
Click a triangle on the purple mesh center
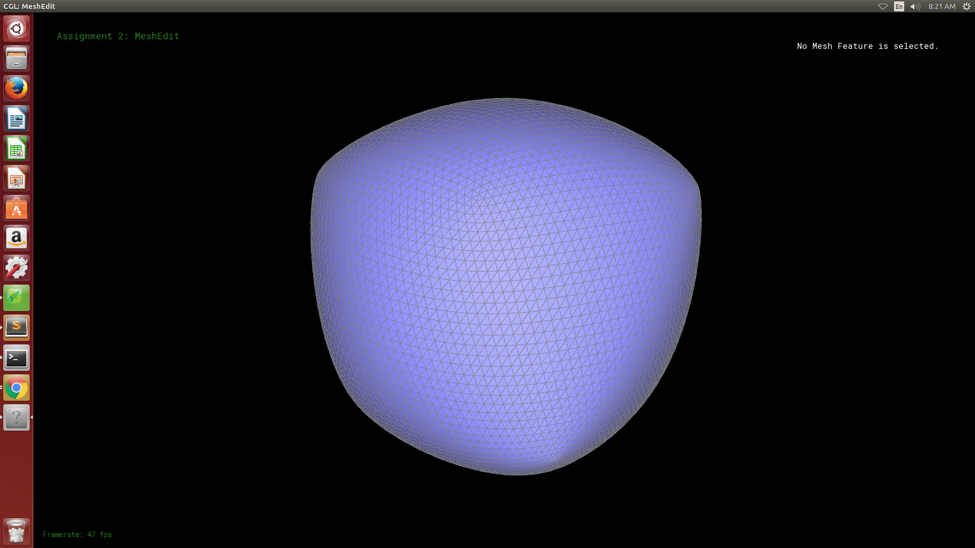pyautogui.click(x=506, y=286)
